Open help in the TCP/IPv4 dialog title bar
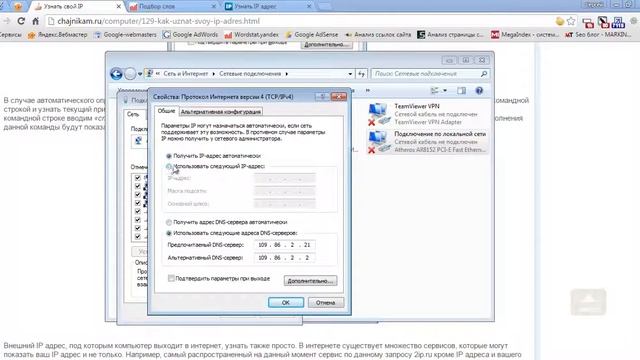This screenshot has width=640, height=360. click(322, 97)
